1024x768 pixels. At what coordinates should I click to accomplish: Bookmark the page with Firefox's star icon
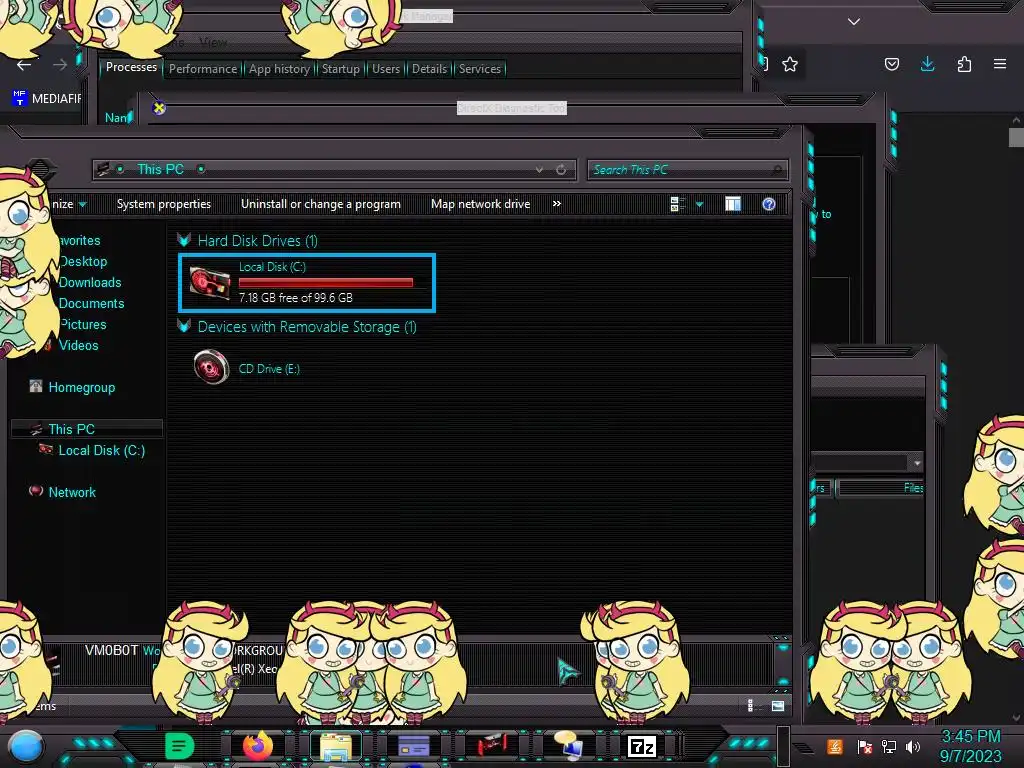(x=790, y=64)
